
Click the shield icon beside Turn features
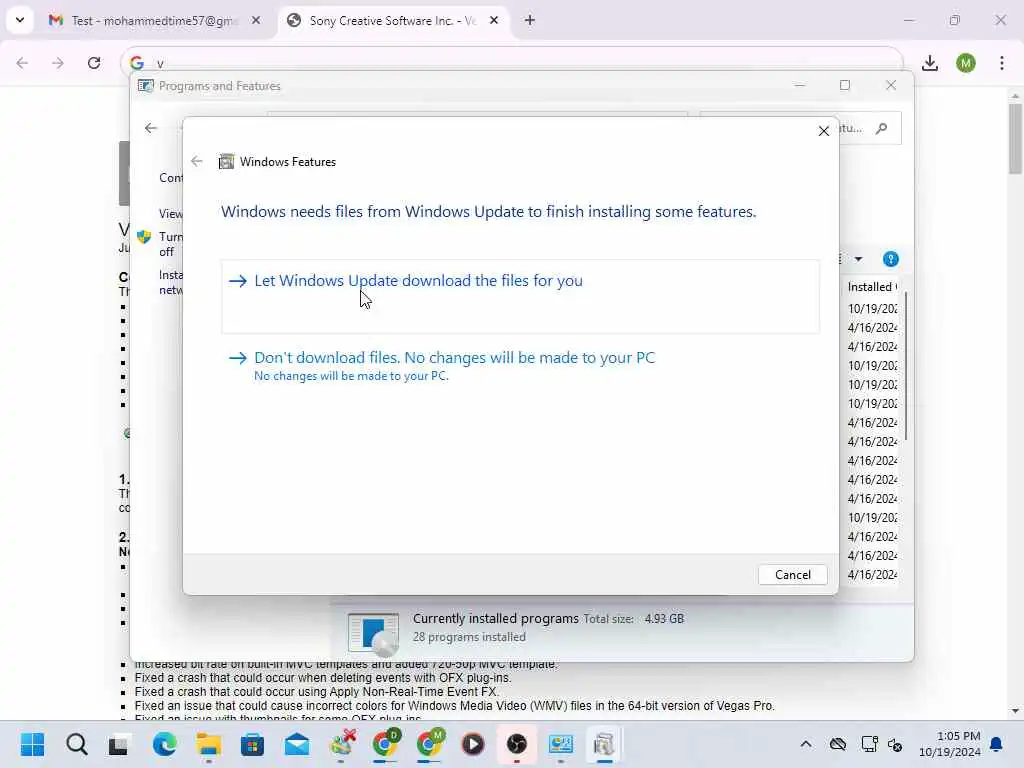[x=144, y=236]
